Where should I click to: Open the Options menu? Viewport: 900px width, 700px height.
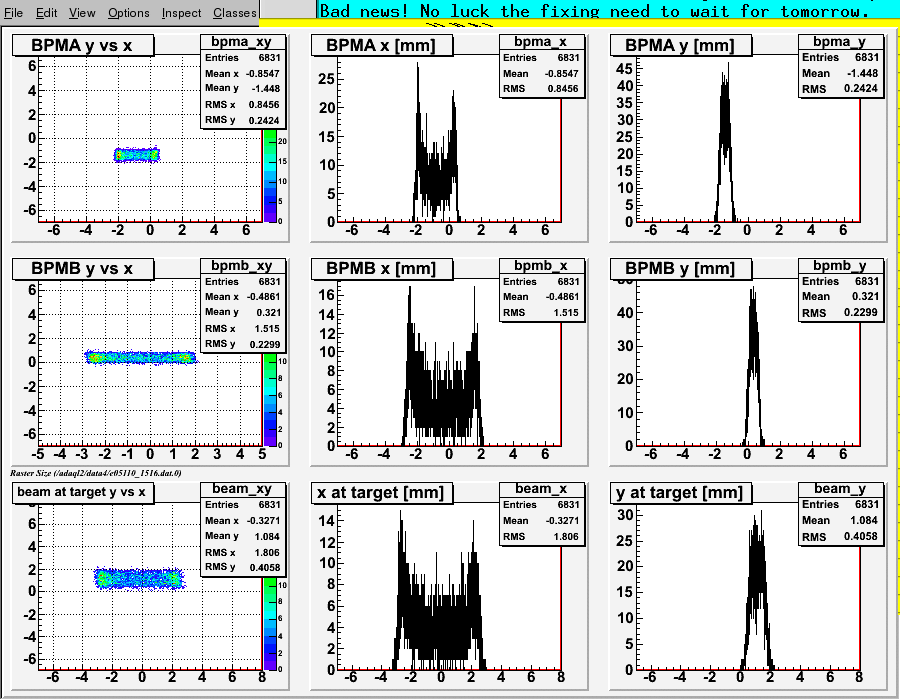[129, 13]
